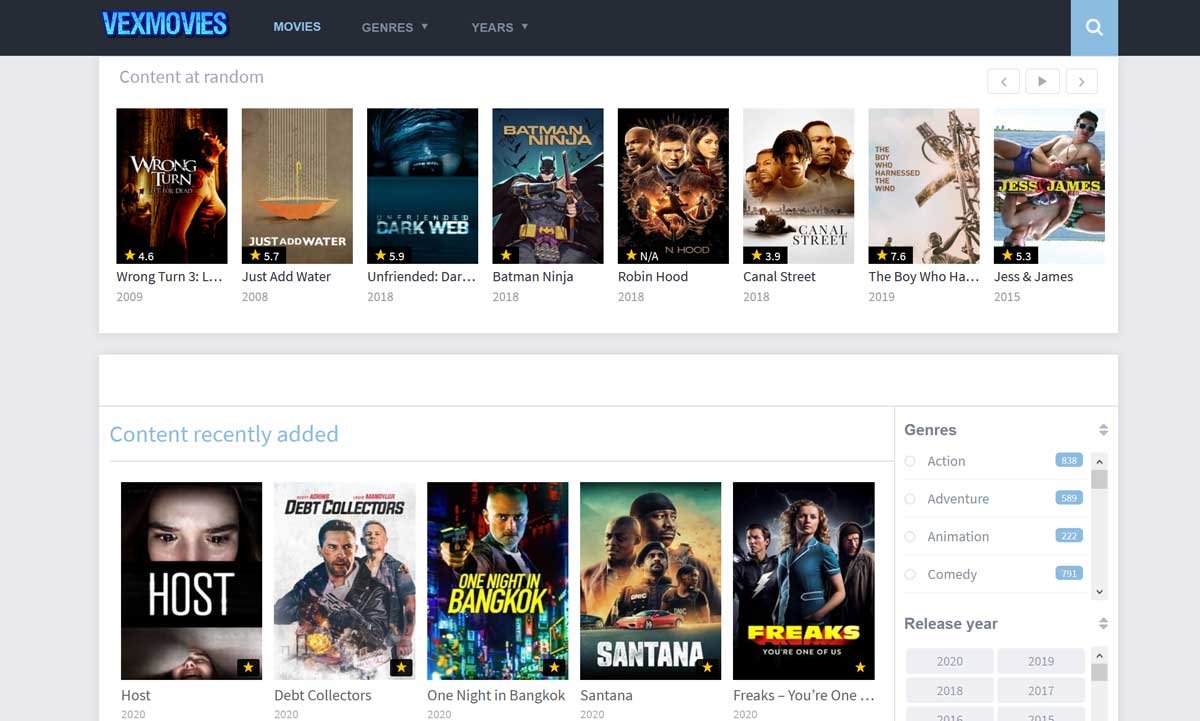Click the 5.9 star rating on Unfriended Dark Web

(390, 256)
